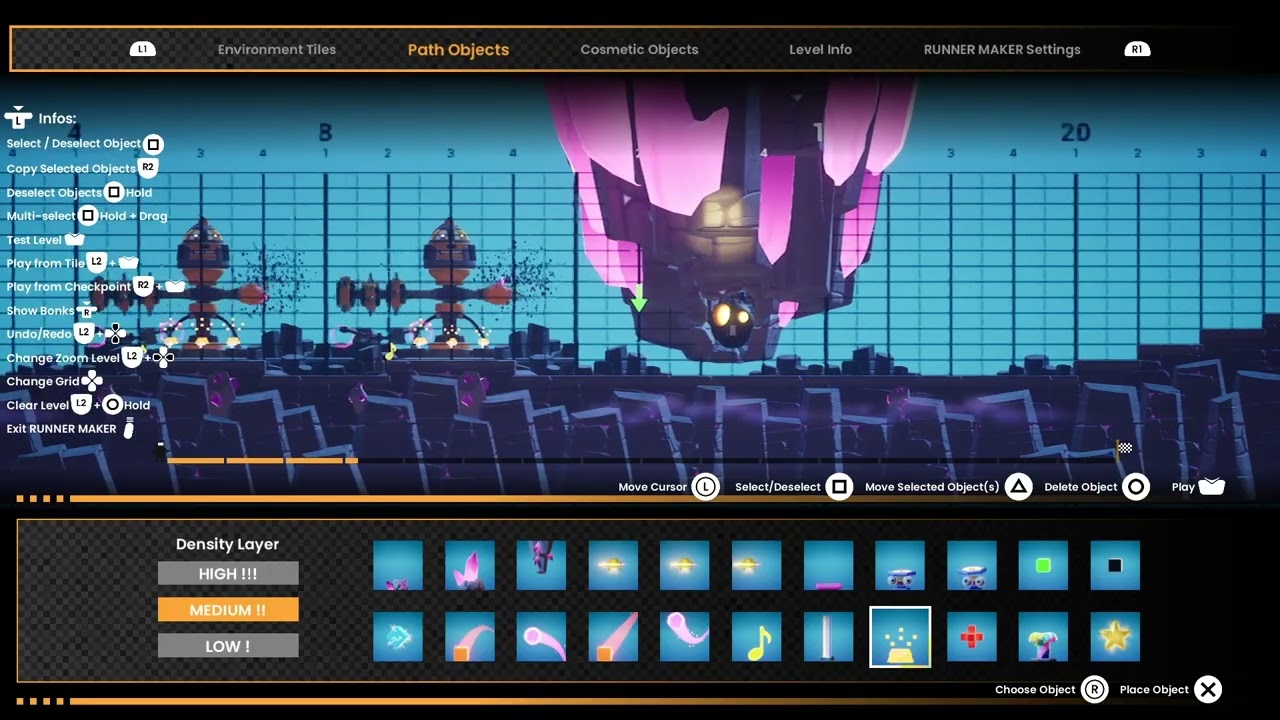Image resolution: width=1280 pixels, height=720 pixels.
Task: Click the X icon for Place Object
Action: (x=1208, y=689)
